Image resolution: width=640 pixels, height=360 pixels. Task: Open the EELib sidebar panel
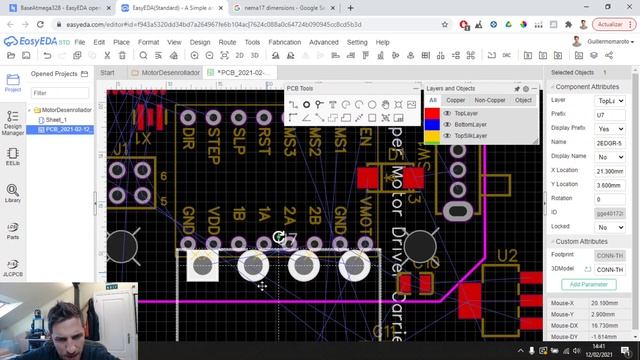point(13,157)
